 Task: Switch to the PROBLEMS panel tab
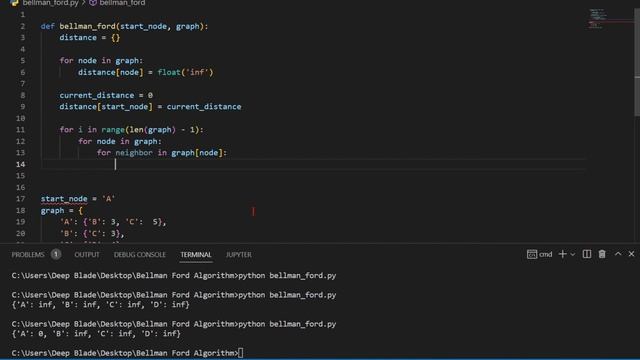coord(28,255)
